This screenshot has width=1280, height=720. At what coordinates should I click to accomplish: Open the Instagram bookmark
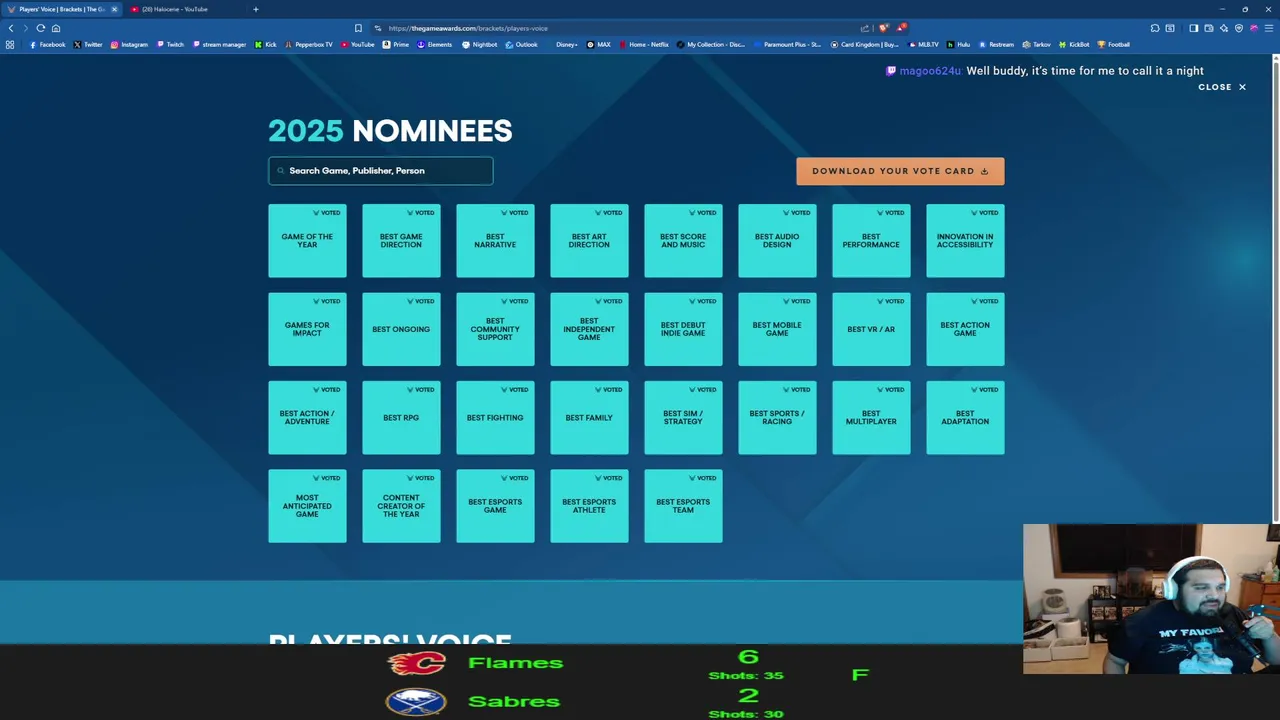(x=129, y=44)
